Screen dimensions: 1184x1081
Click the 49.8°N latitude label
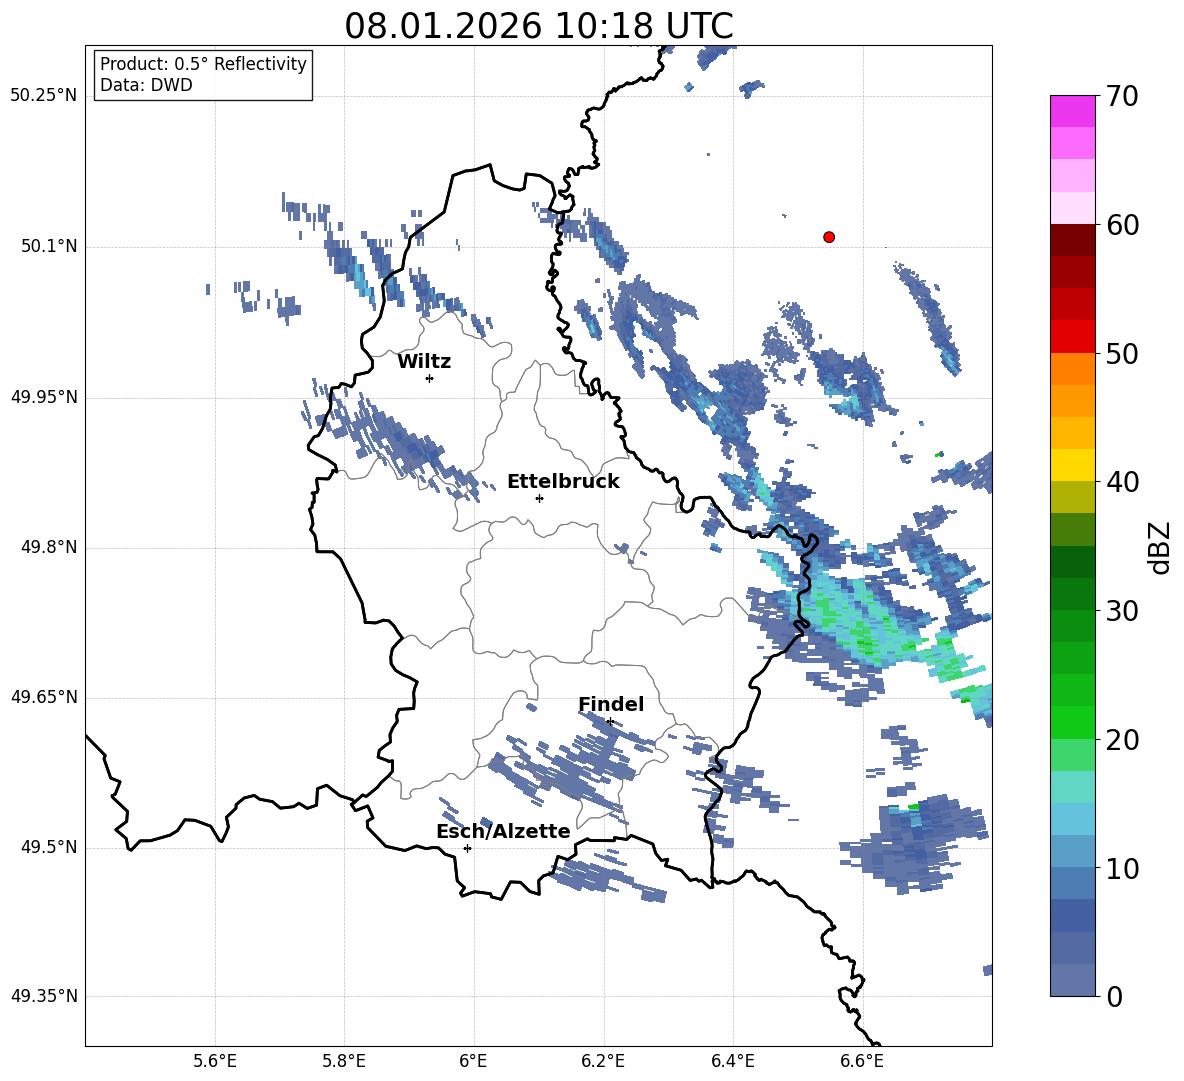coord(48,547)
